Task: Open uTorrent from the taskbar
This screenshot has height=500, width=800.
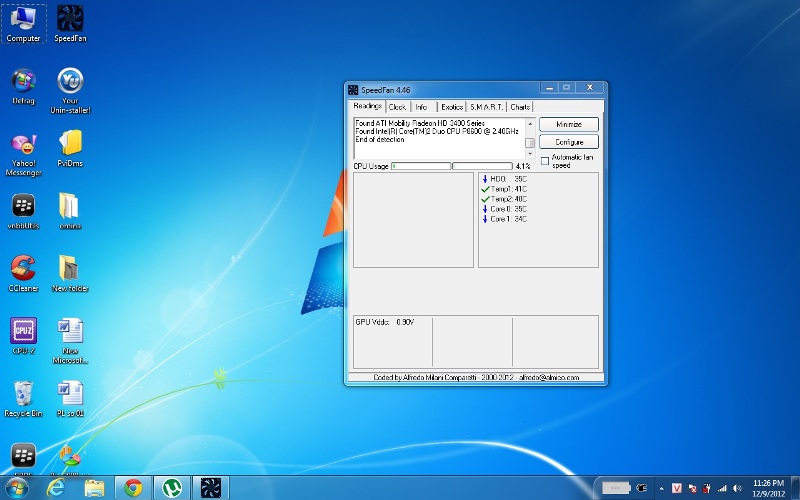Action: (x=171, y=487)
